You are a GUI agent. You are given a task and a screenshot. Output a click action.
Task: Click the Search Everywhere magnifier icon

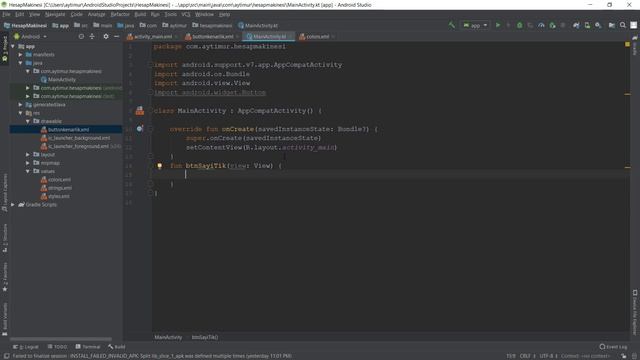pyautogui.click(x=622, y=25)
